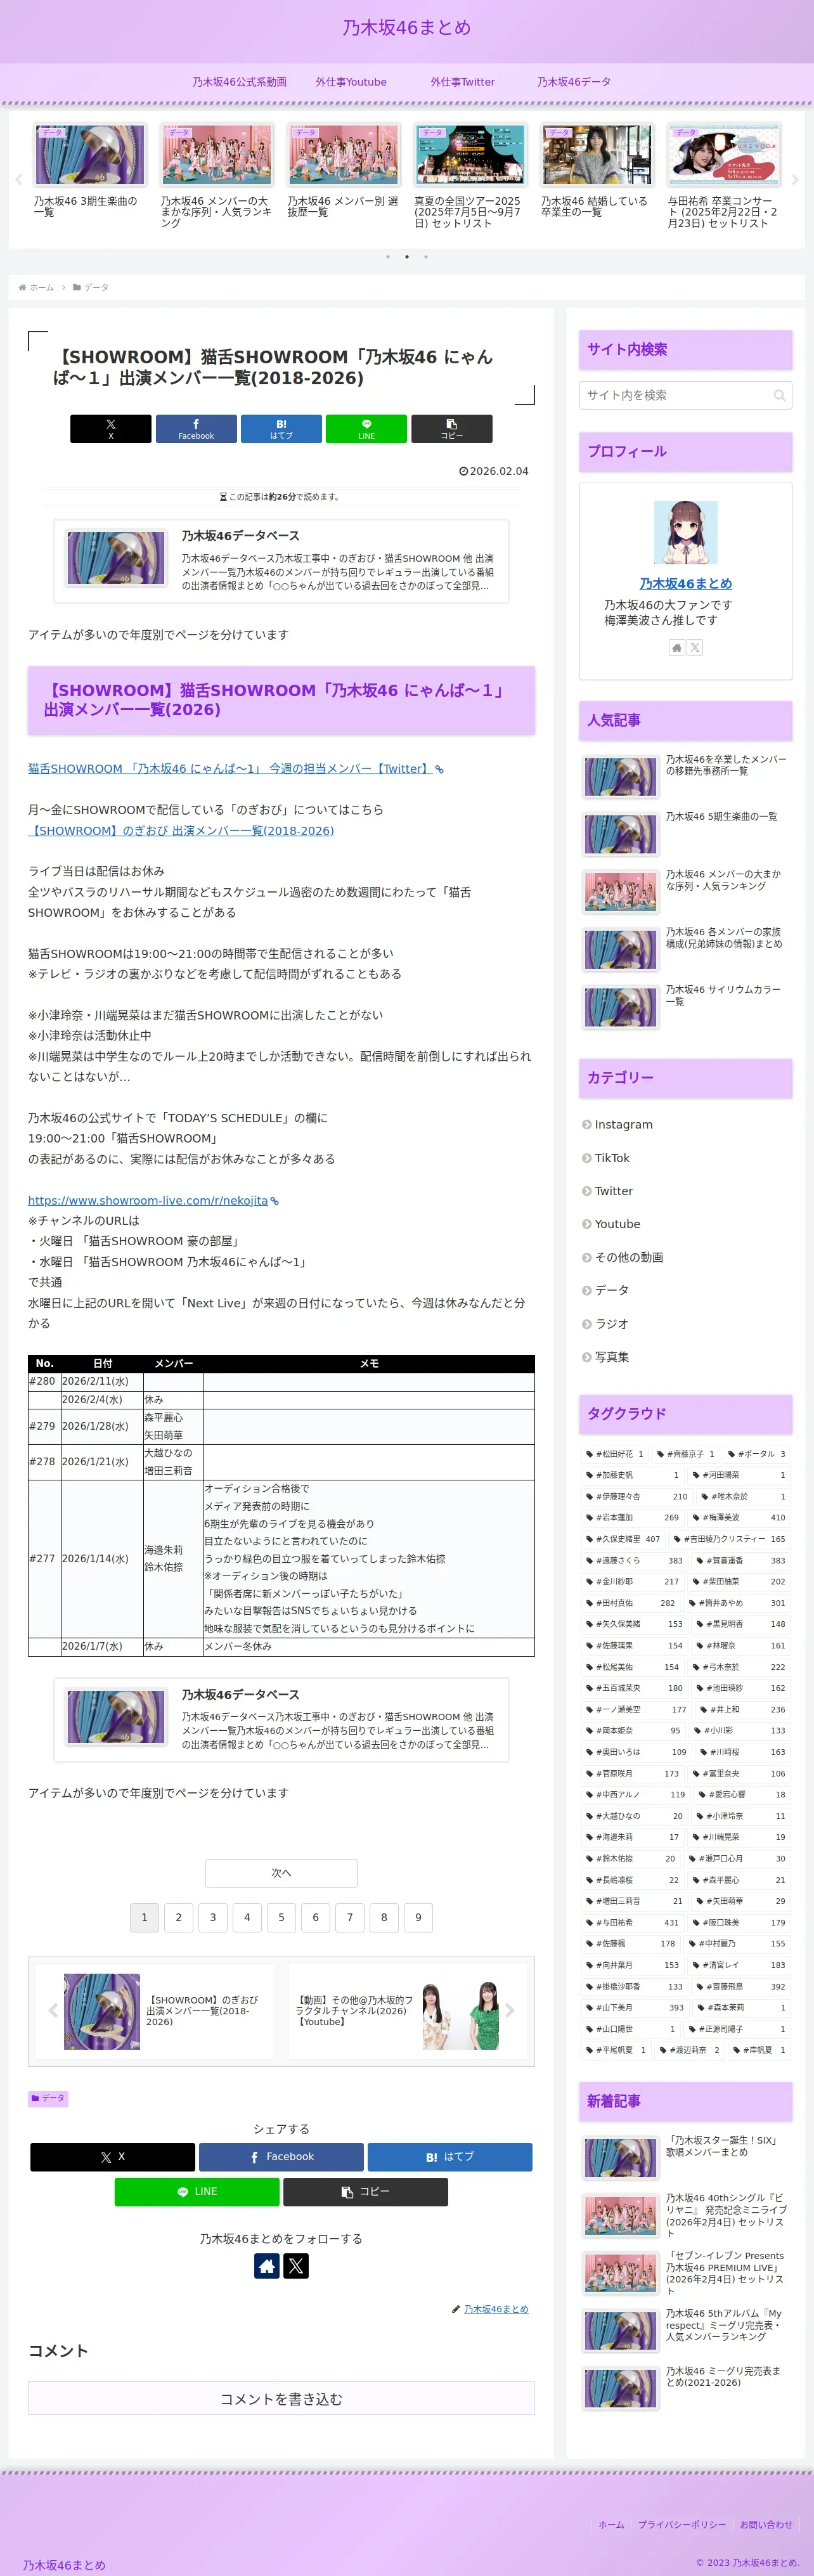Select first dot of header carousel
814x2576 pixels.
click(388, 257)
